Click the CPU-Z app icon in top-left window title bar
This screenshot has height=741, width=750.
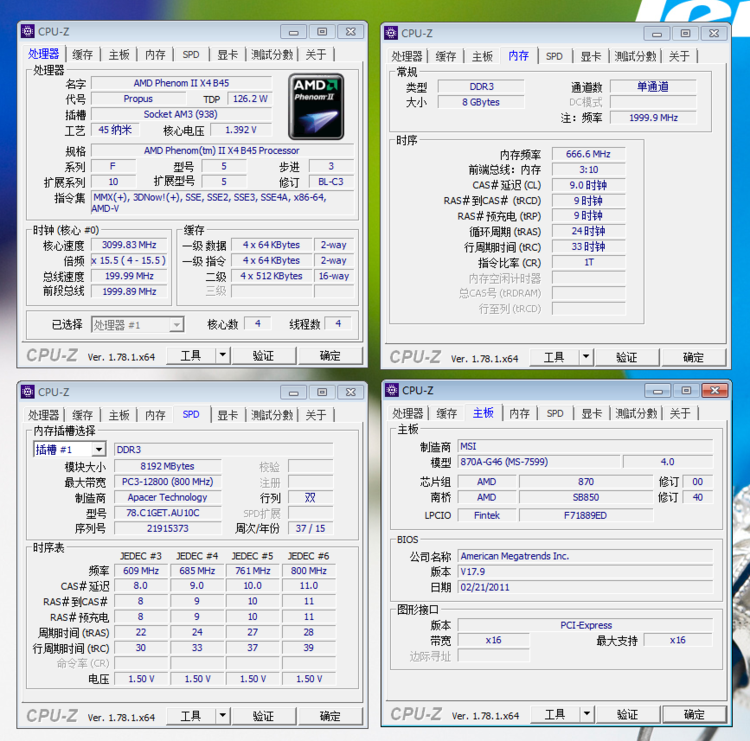tap(28, 32)
